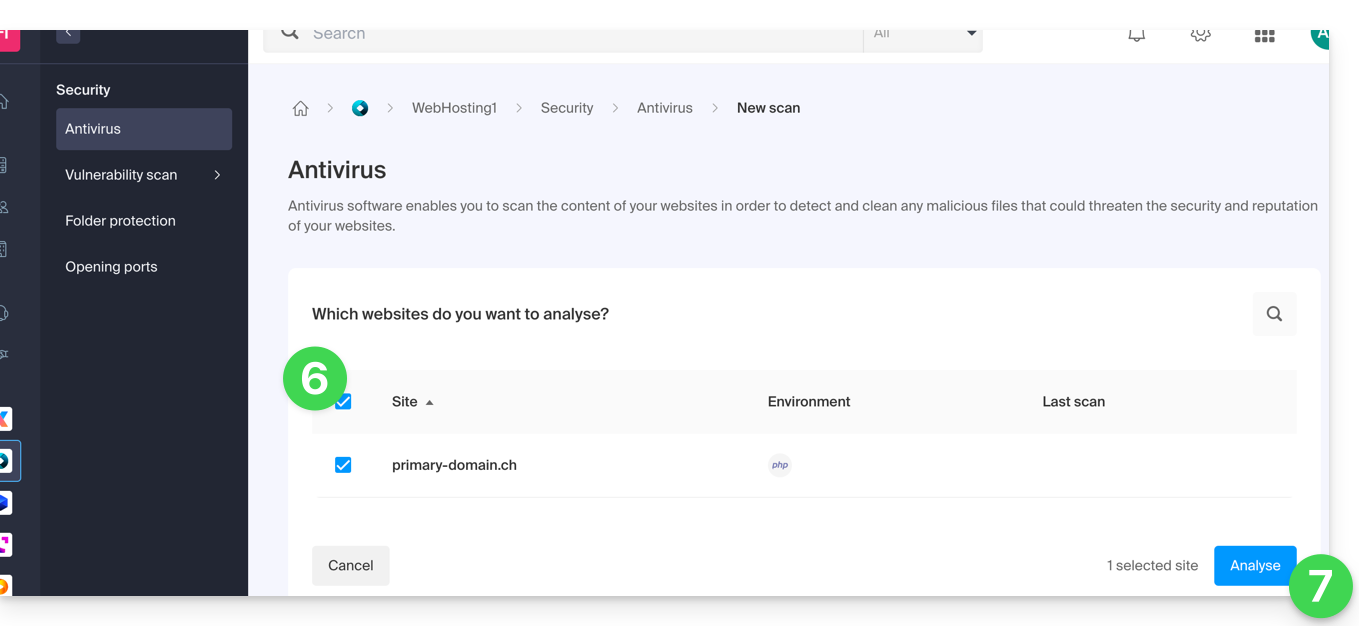The width and height of the screenshot is (1359, 626).
Task: Uncheck the primary-domain.ch checkbox
Action: click(x=343, y=465)
